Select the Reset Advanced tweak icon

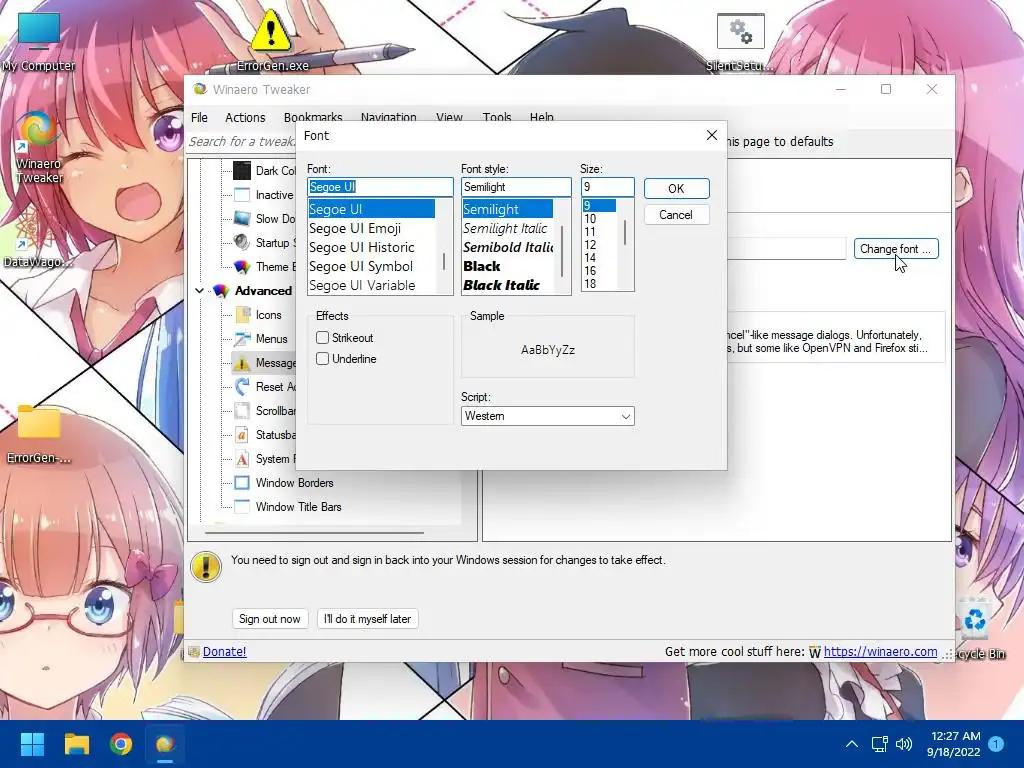(x=242, y=387)
